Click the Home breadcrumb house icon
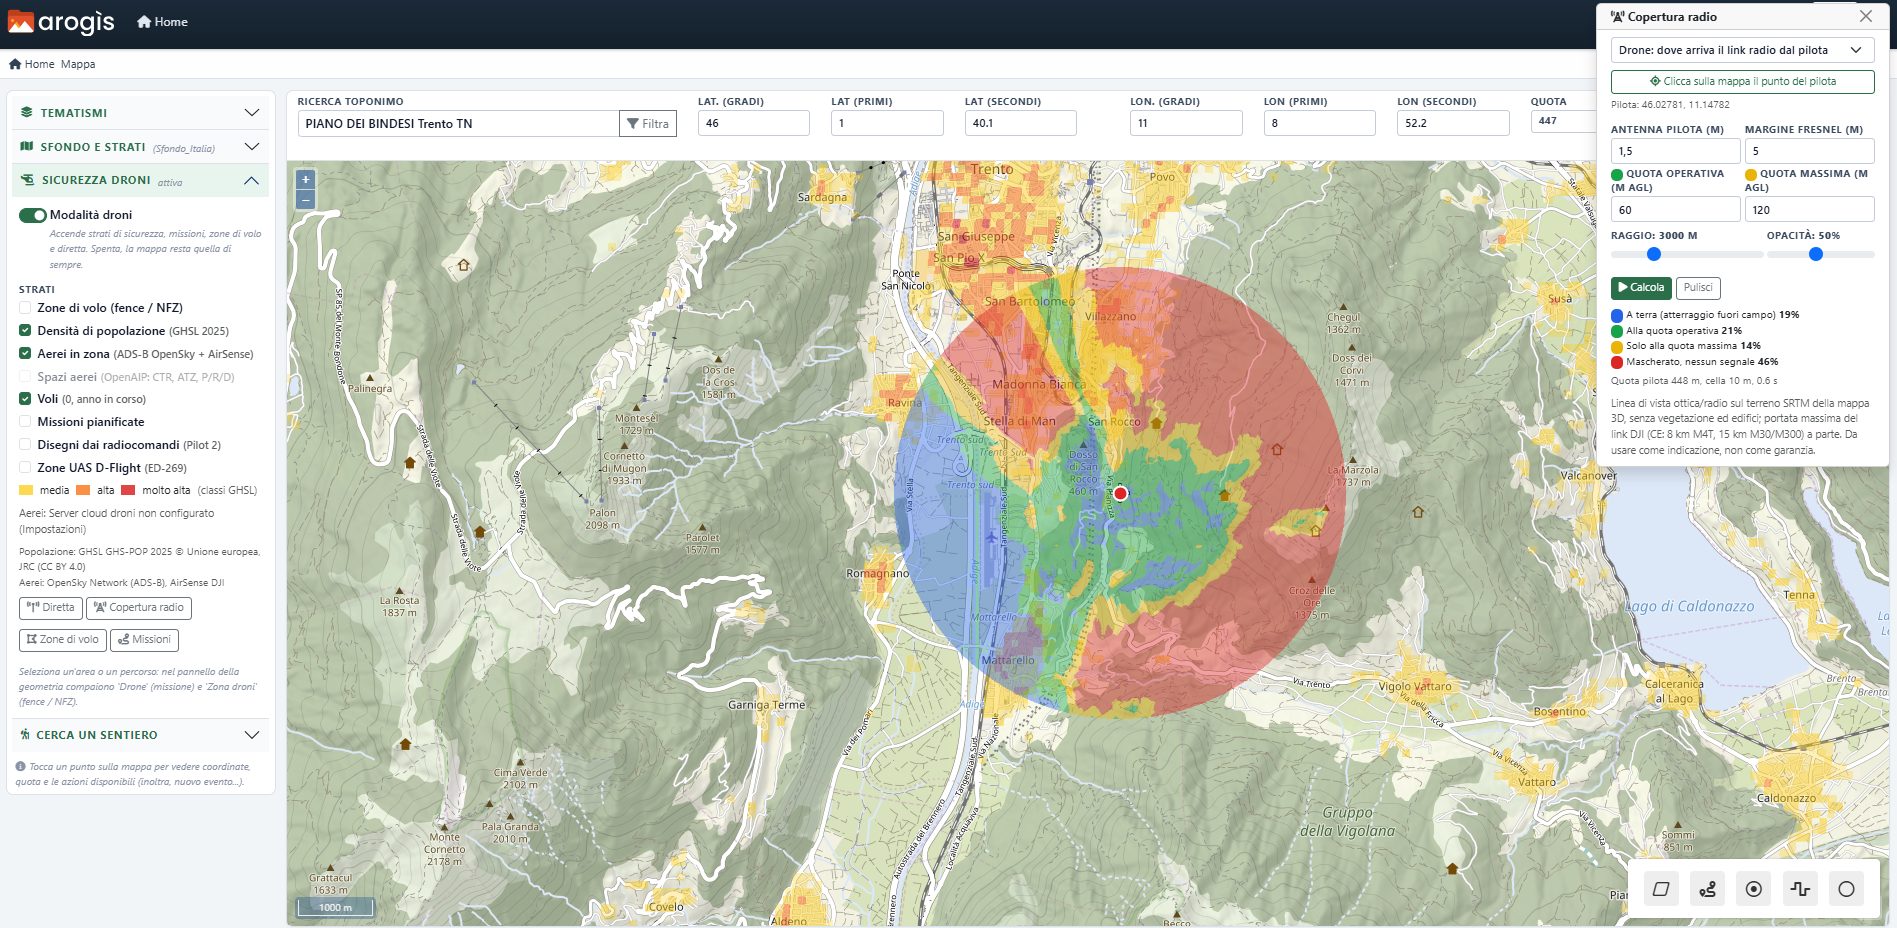 pos(15,64)
